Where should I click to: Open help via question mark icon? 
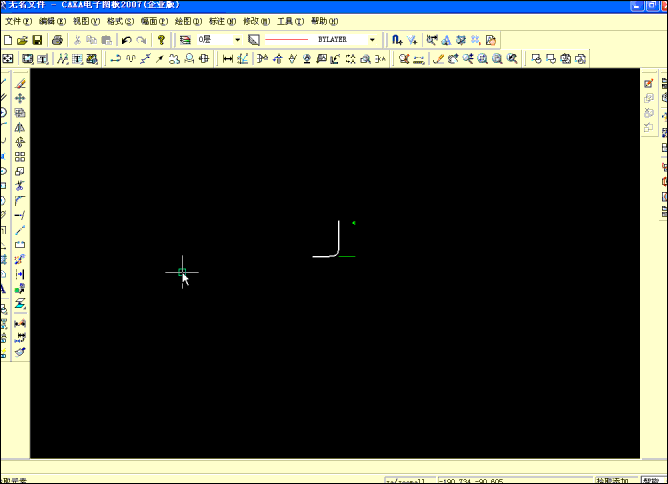[x=161, y=40]
